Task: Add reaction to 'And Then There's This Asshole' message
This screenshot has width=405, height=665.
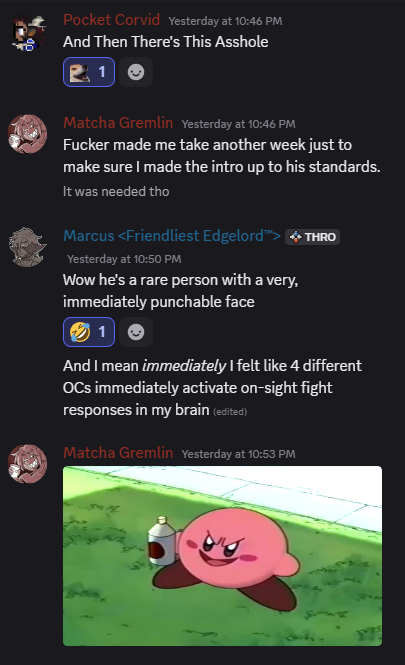Action: (x=136, y=72)
